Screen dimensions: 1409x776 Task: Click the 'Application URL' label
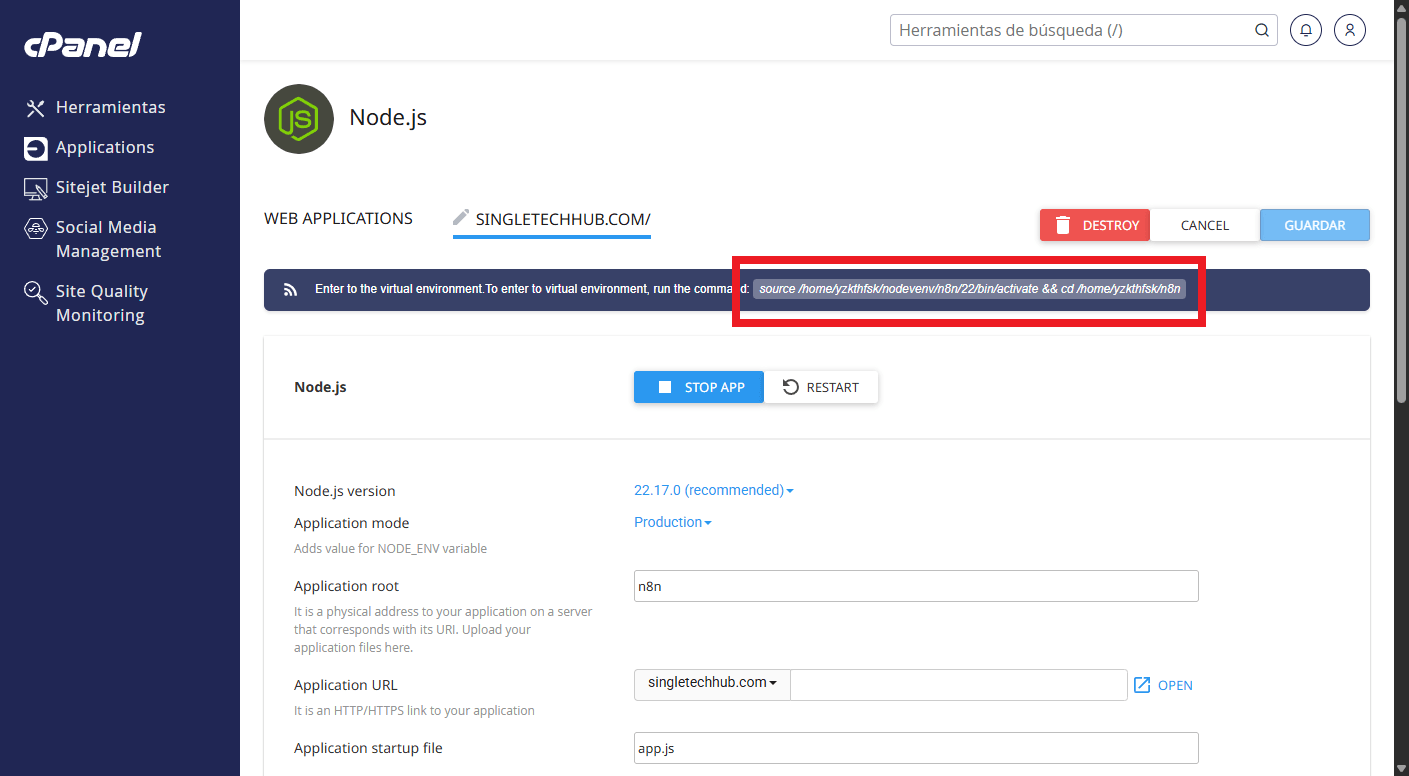[346, 685]
